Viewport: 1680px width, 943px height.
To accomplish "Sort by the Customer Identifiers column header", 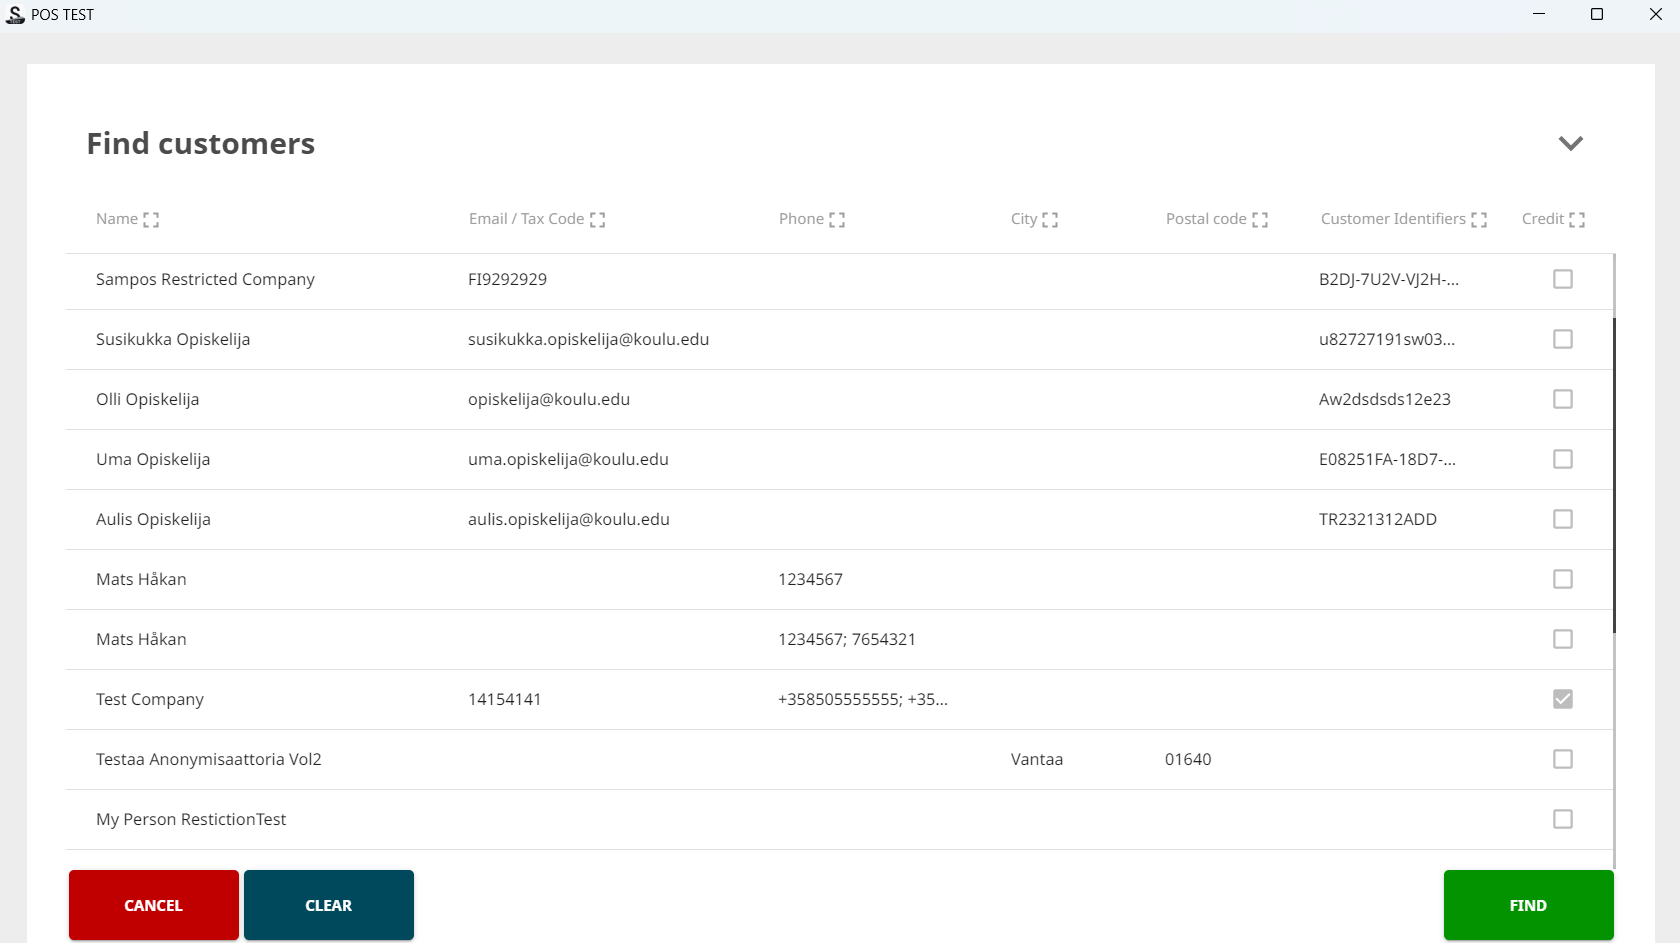I will click(1392, 219).
